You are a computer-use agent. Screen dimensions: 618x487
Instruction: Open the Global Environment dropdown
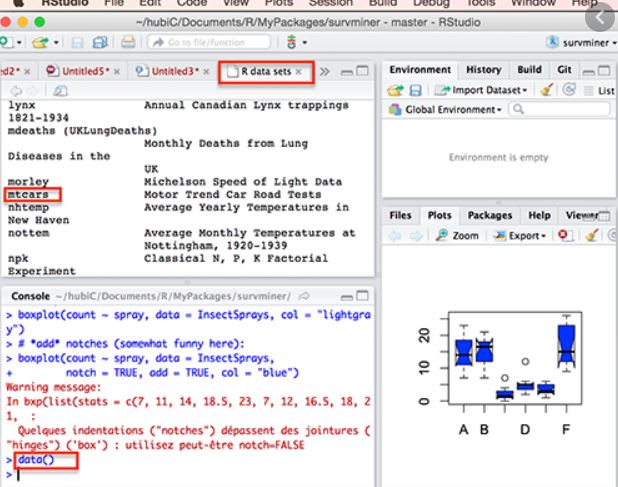point(445,110)
